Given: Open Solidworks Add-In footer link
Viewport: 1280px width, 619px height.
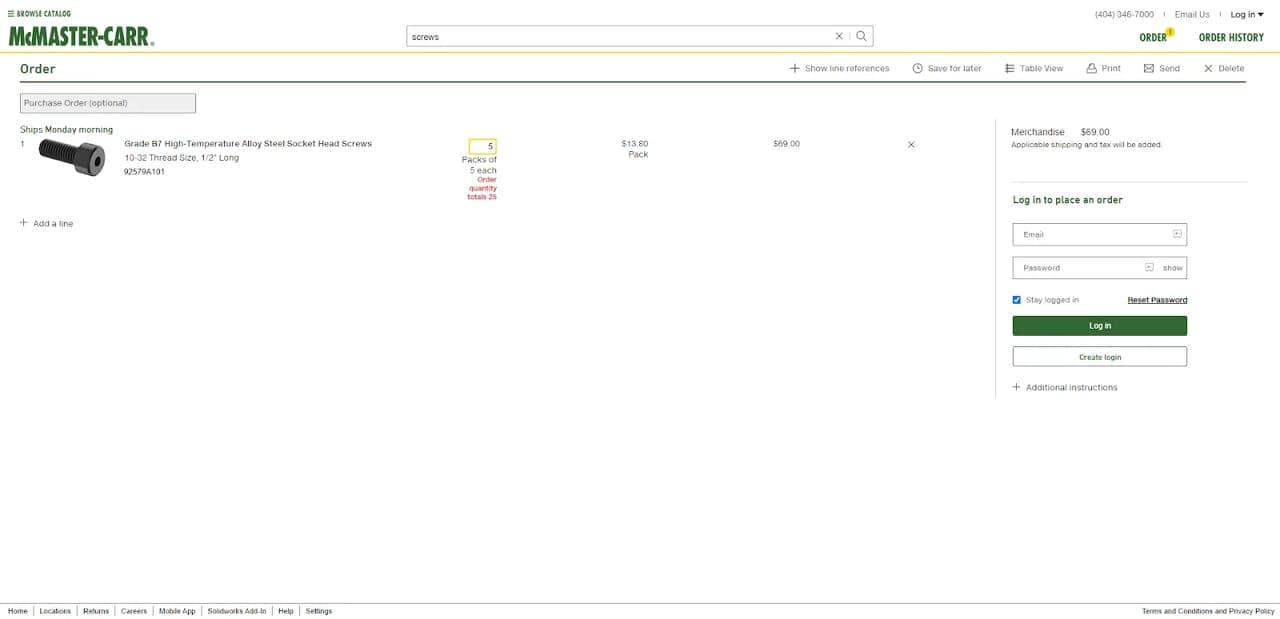Looking at the screenshot, I should [x=237, y=611].
